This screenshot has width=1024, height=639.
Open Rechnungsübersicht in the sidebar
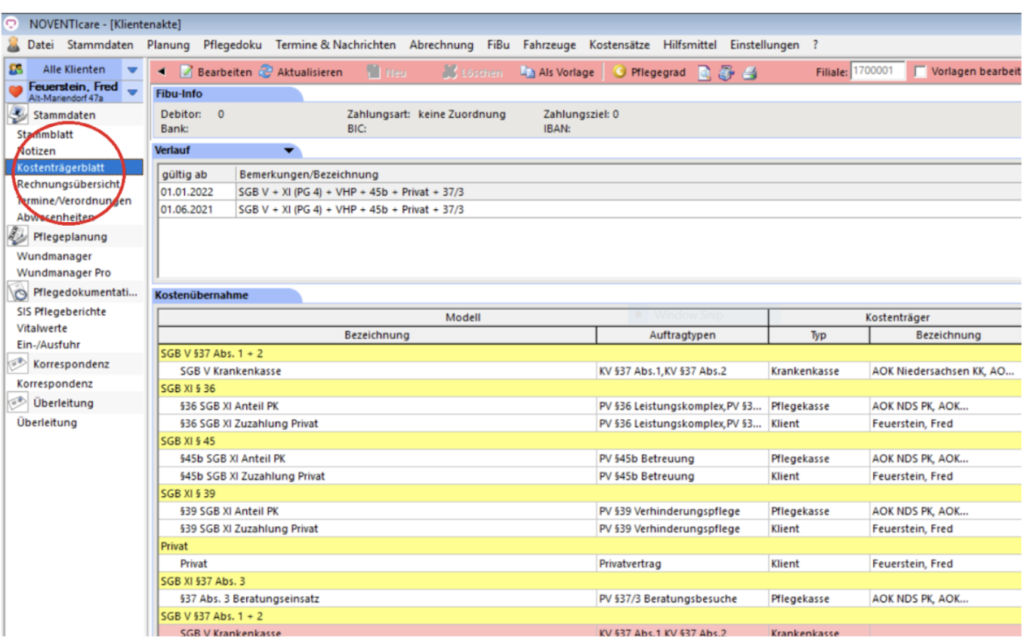coord(68,184)
